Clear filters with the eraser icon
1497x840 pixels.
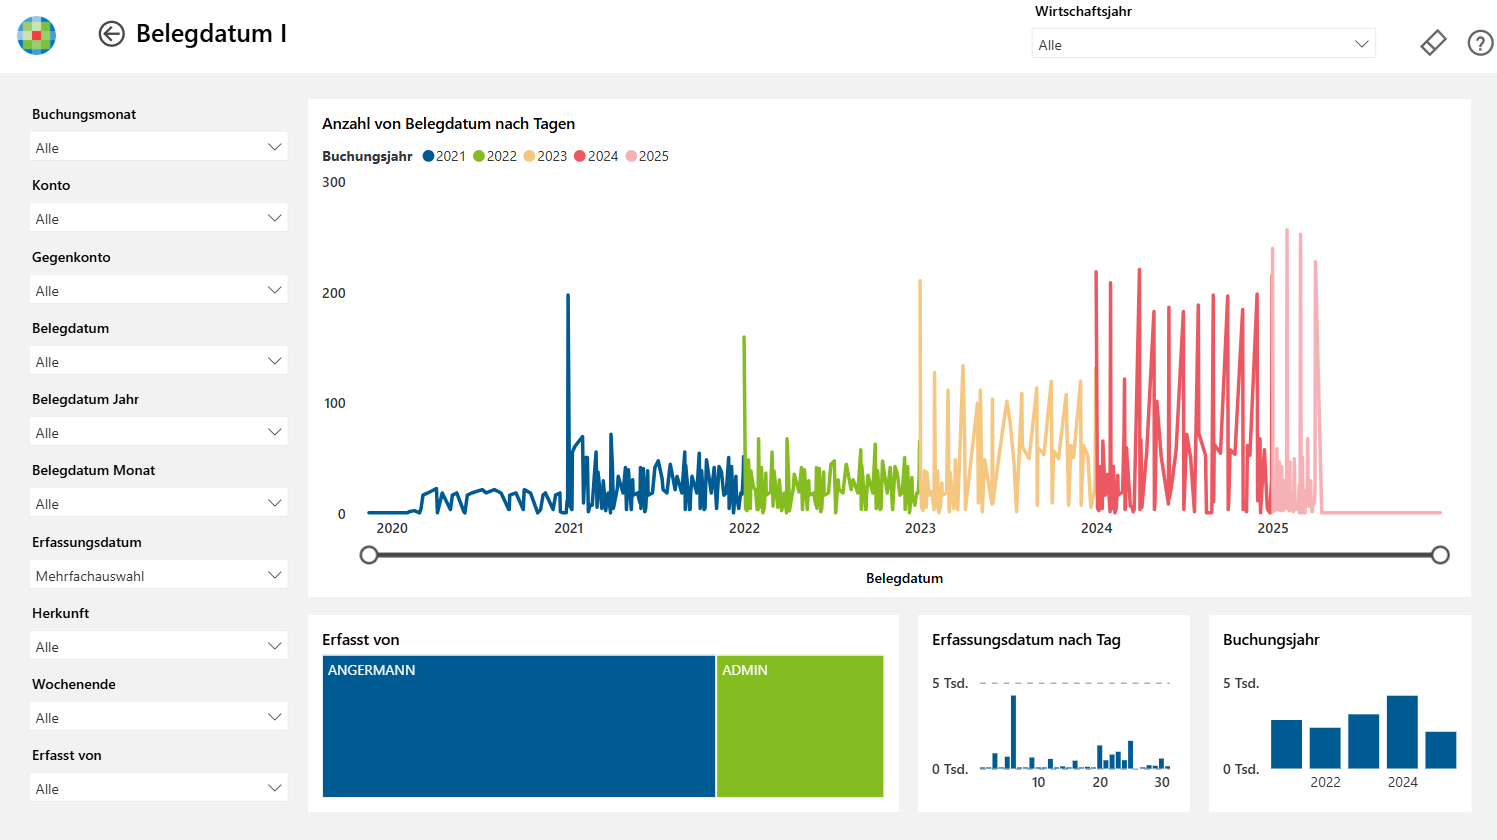tap(1433, 43)
